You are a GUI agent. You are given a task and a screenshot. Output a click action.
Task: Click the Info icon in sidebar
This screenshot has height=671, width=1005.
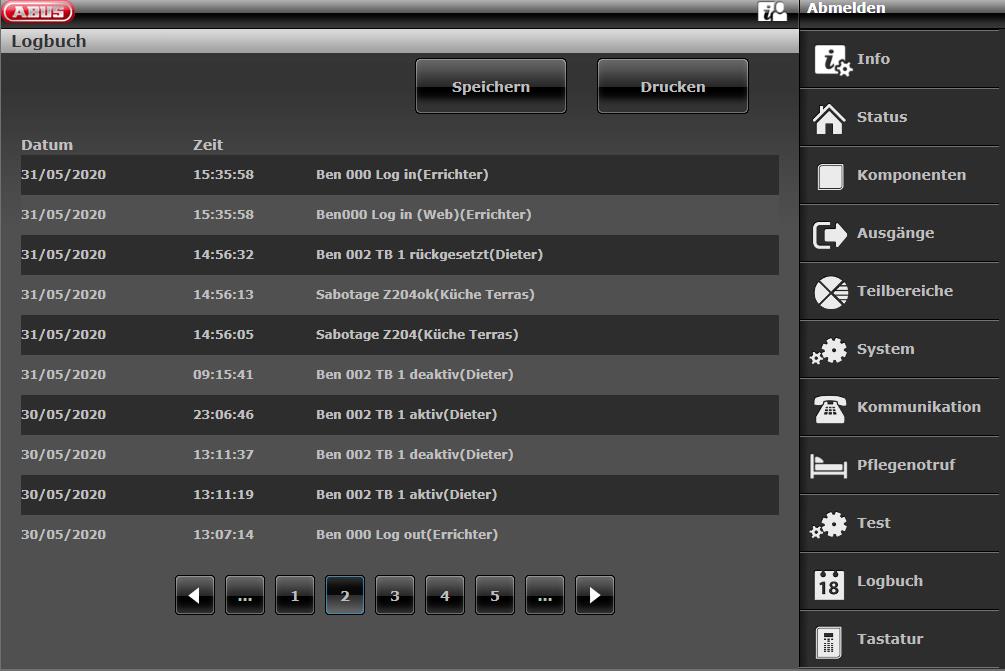831,61
